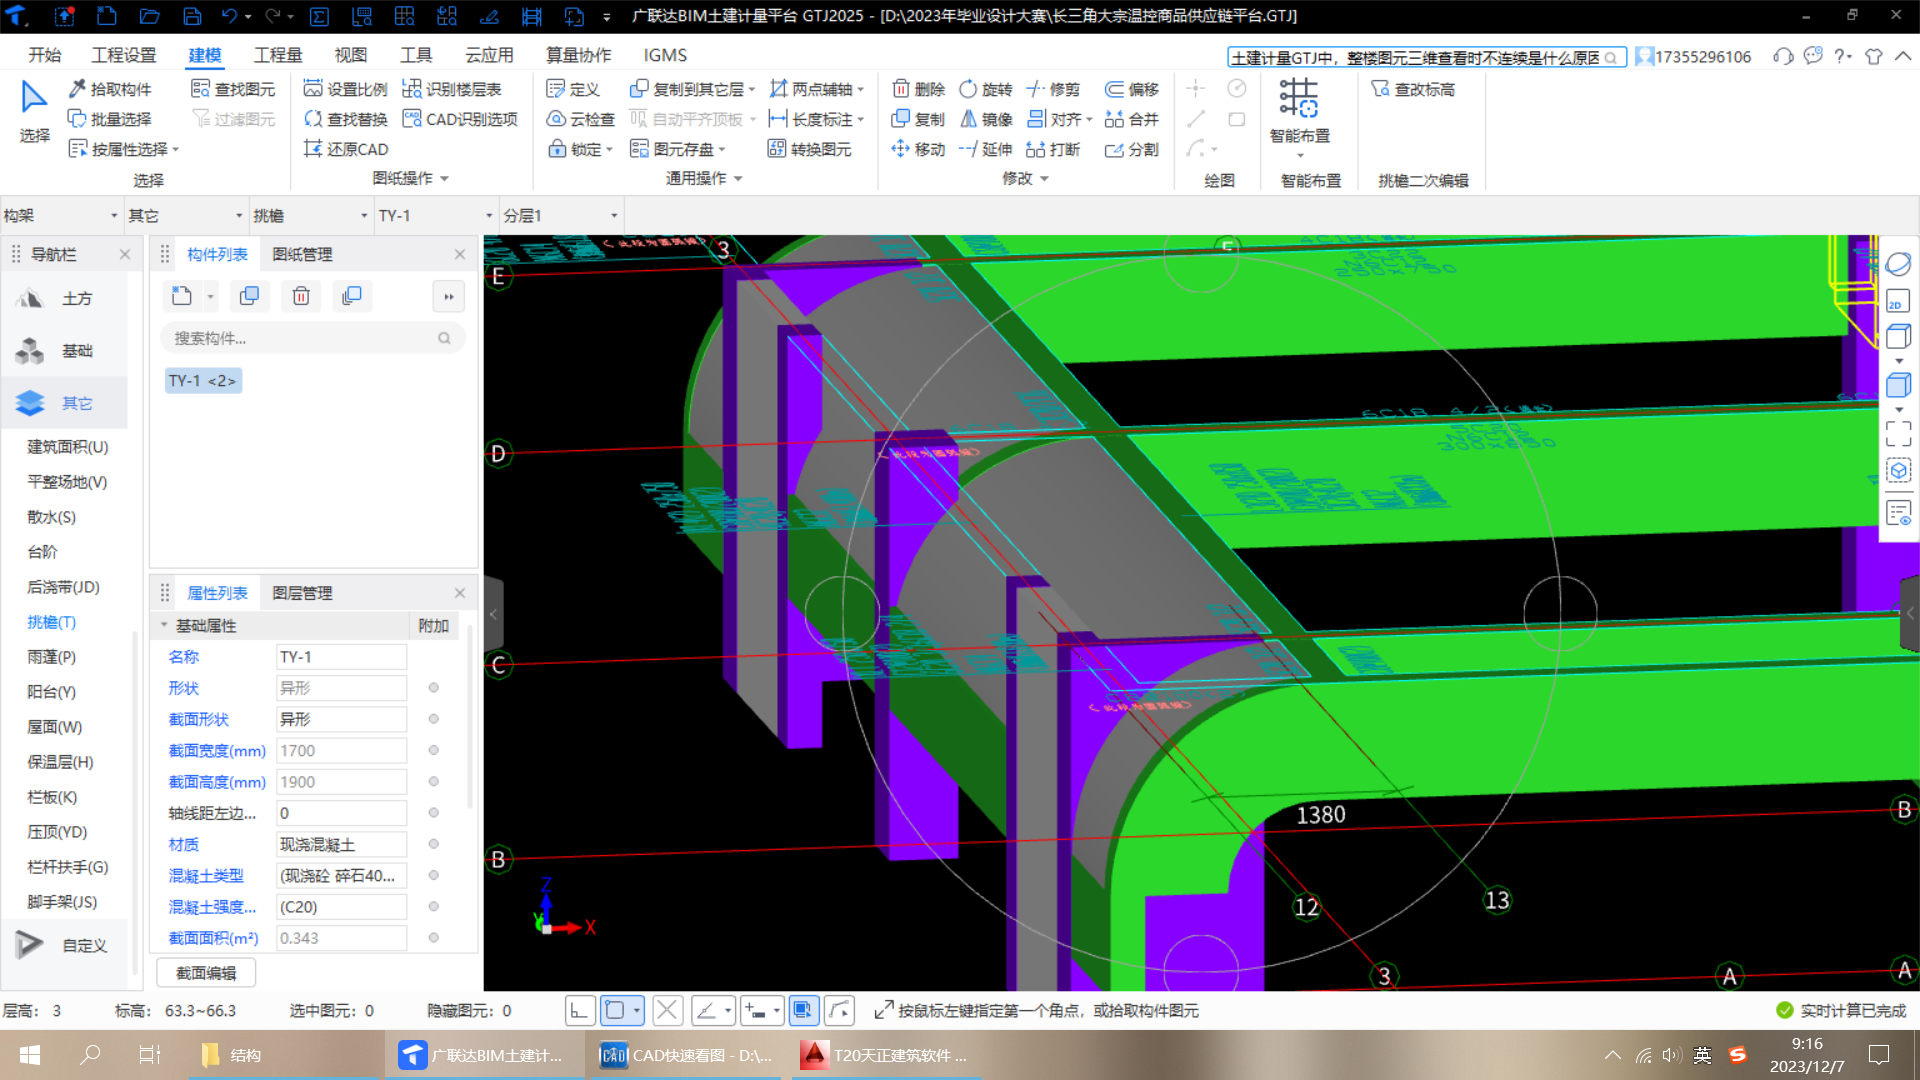
Task: Click the 删除 delete tool
Action: point(918,89)
